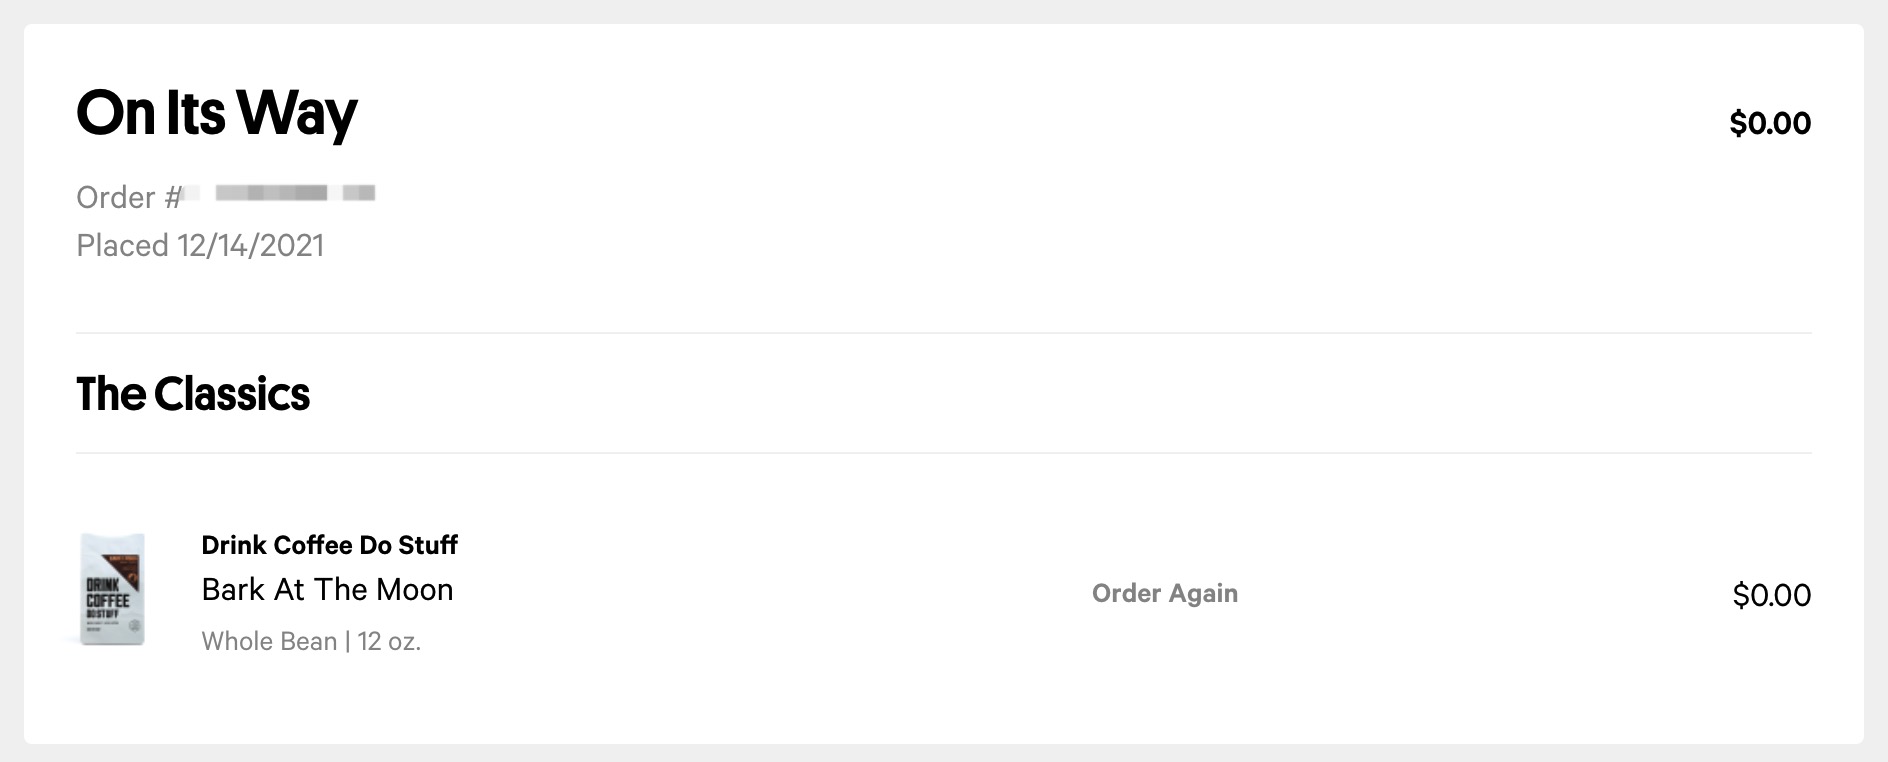The width and height of the screenshot is (1888, 762).
Task: Open the Bark At The Moon bag thumbnail
Action: point(112,589)
